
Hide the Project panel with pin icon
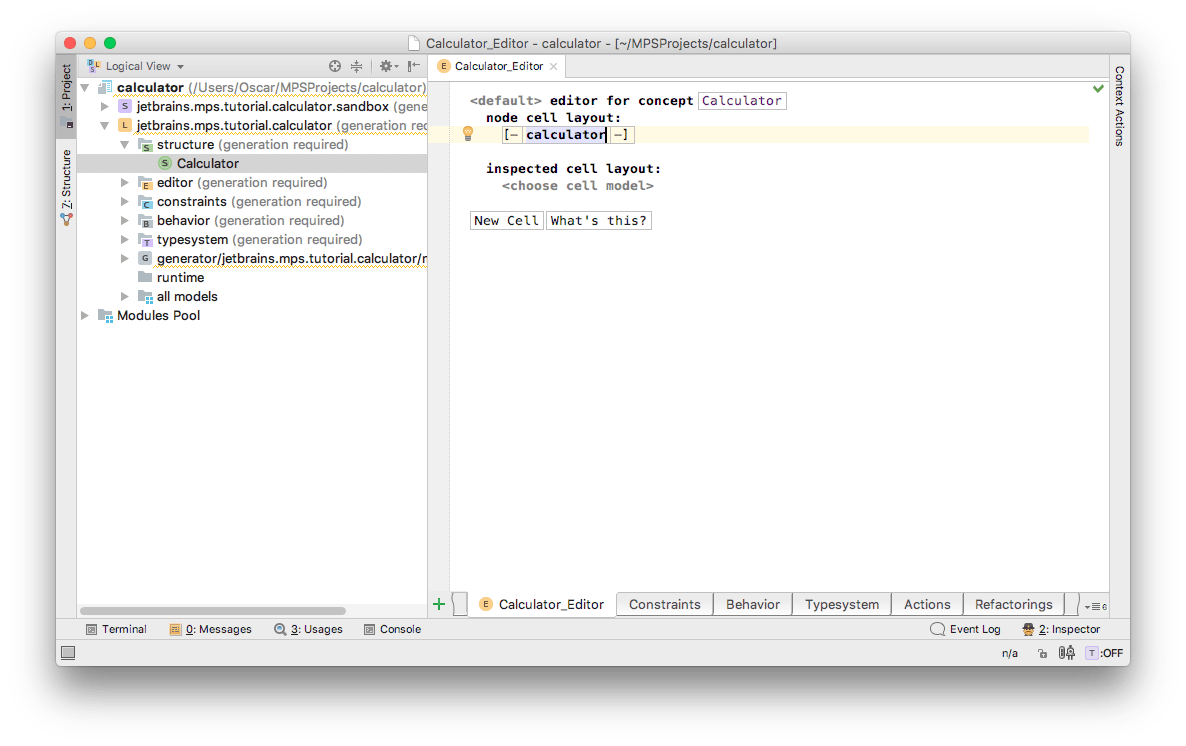click(414, 66)
